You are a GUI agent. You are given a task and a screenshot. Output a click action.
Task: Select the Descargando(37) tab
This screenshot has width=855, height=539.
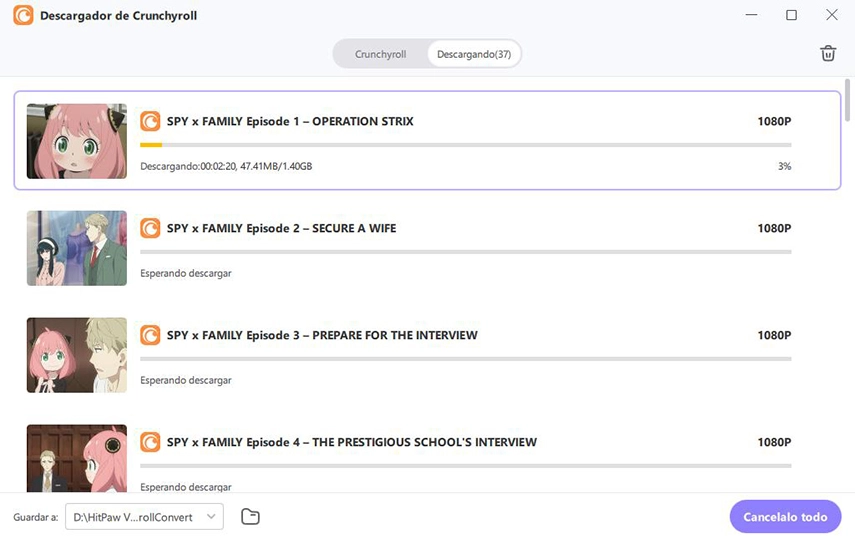click(x=474, y=54)
